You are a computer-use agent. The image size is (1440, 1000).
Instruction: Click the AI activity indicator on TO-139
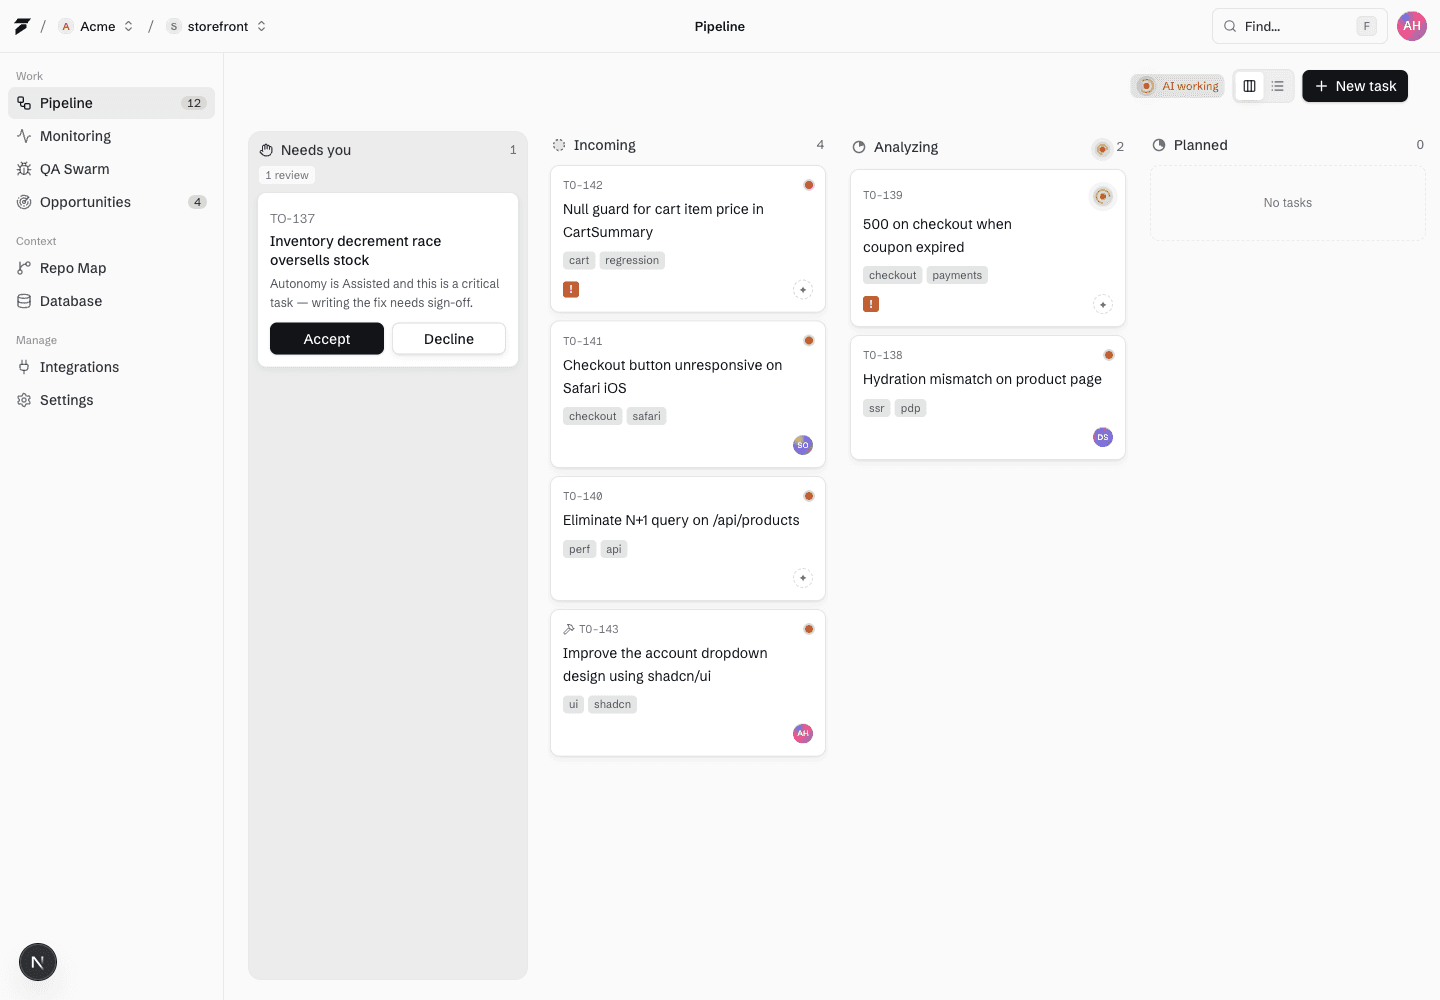coord(1103,196)
